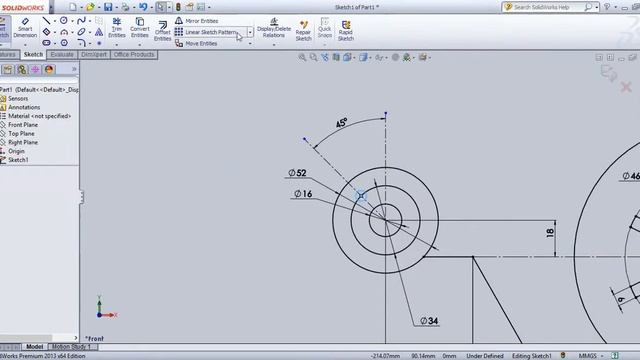The image size is (640, 360).
Task: Save the document with Save icon
Action: [x=108, y=7]
